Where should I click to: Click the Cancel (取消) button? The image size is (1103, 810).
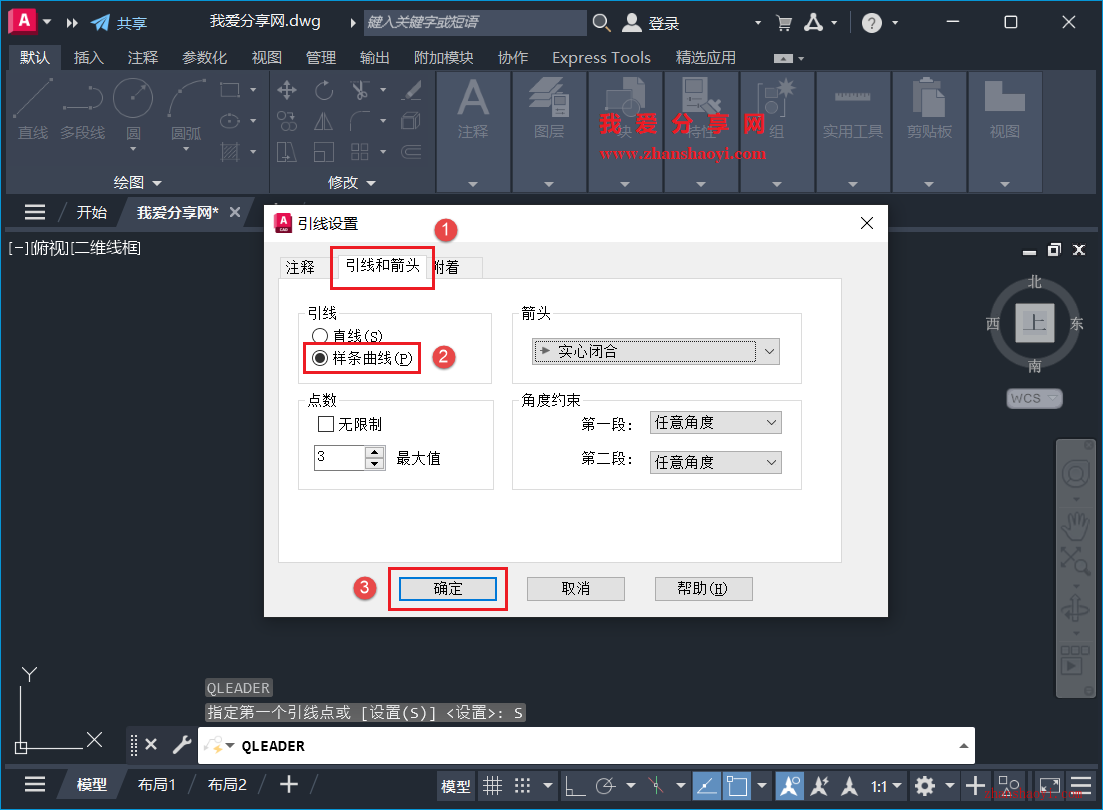575,588
